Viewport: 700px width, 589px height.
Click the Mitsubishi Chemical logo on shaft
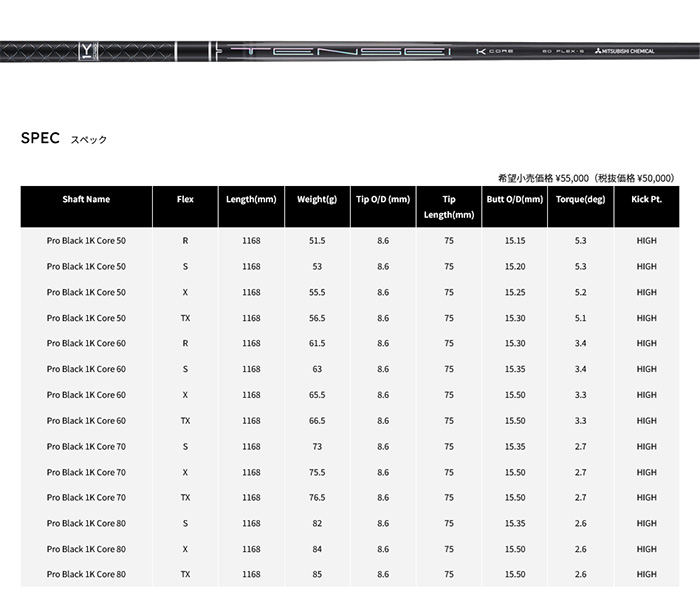pyautogui.click(x=625, y=51)
